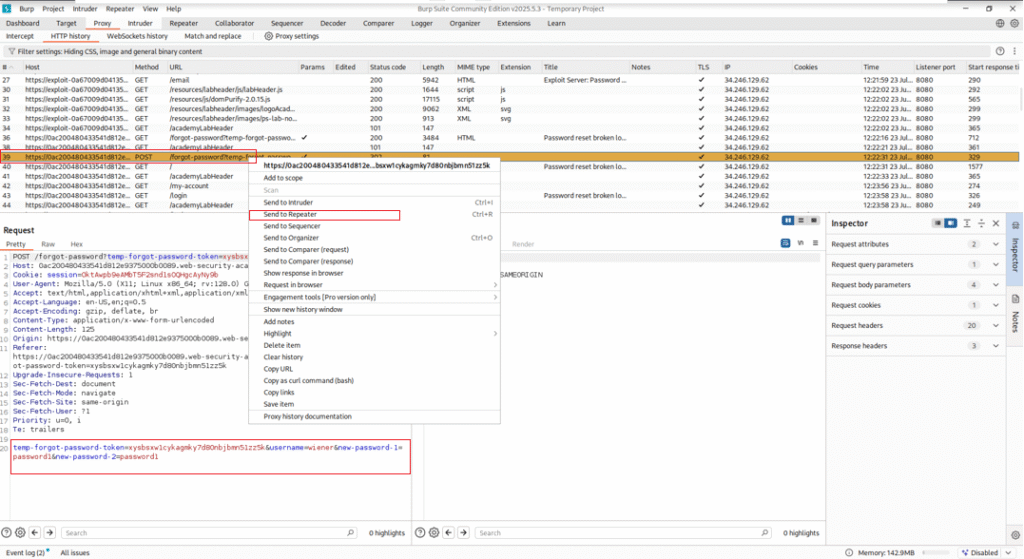Screen dimensions: 1024x559
Task: Click the request search input field
Action: point(209,533)
